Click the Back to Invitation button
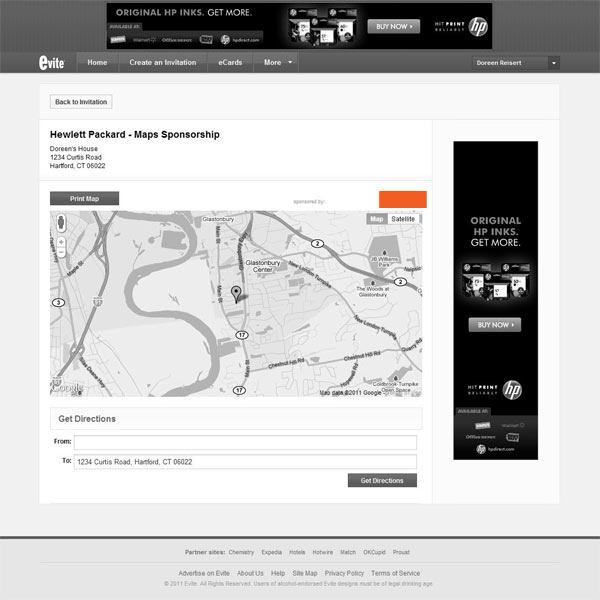Image resolution: width=600 pixels, height=600 pixels. pos(81,102)
